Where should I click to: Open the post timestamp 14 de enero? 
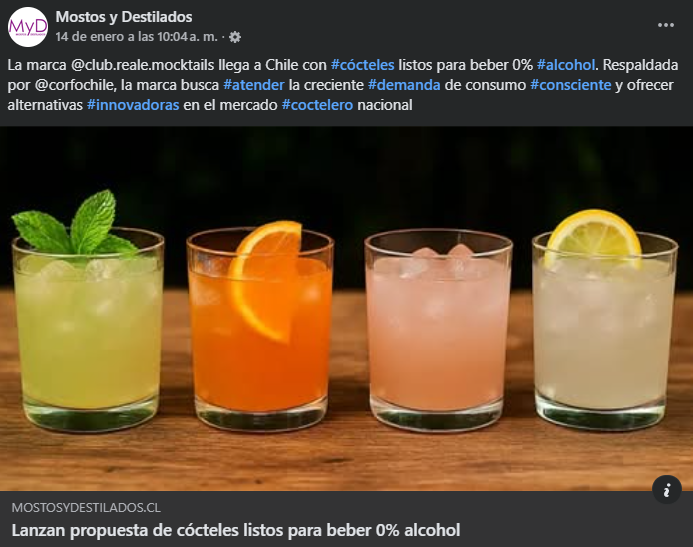tap(137, 37)
